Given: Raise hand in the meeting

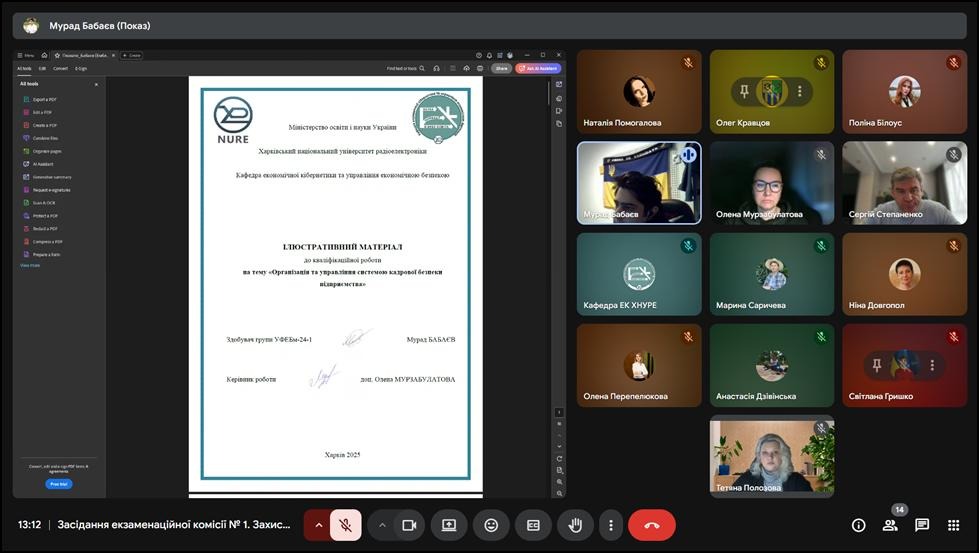Looking at the screenshot, I should [x=575, y=525].
